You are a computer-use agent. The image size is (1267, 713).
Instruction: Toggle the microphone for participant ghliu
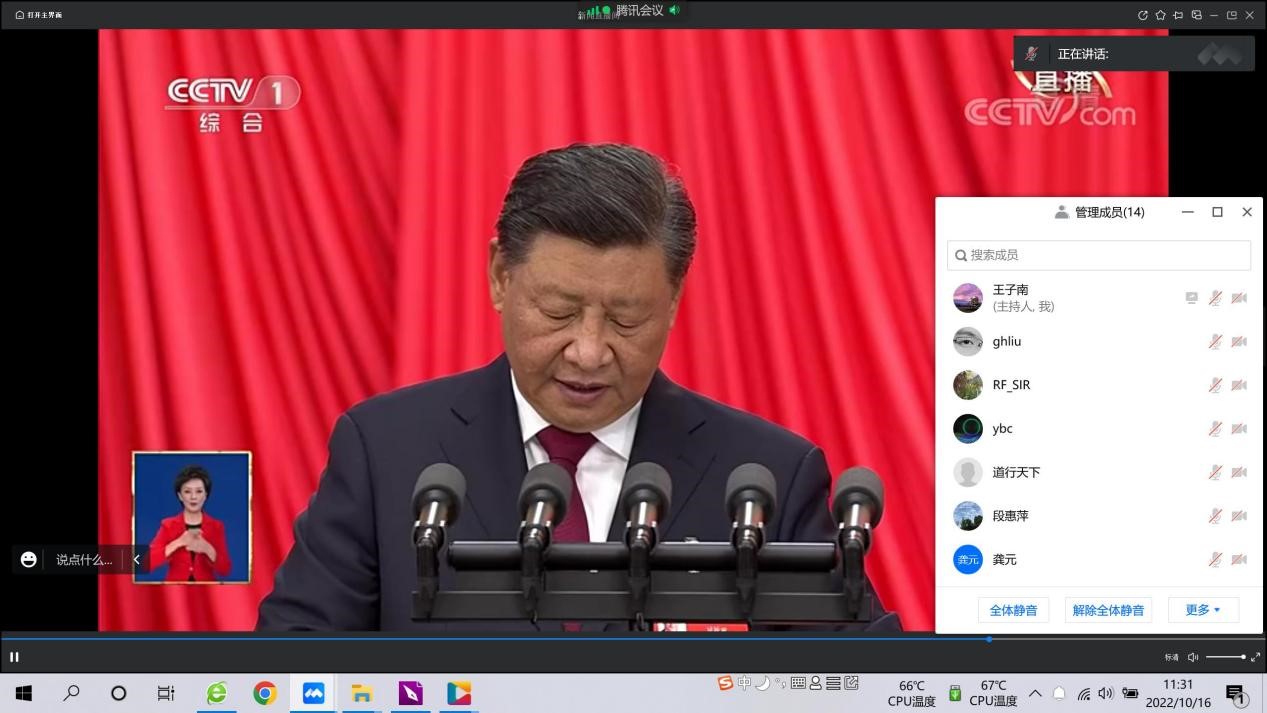pos(1215,342)
